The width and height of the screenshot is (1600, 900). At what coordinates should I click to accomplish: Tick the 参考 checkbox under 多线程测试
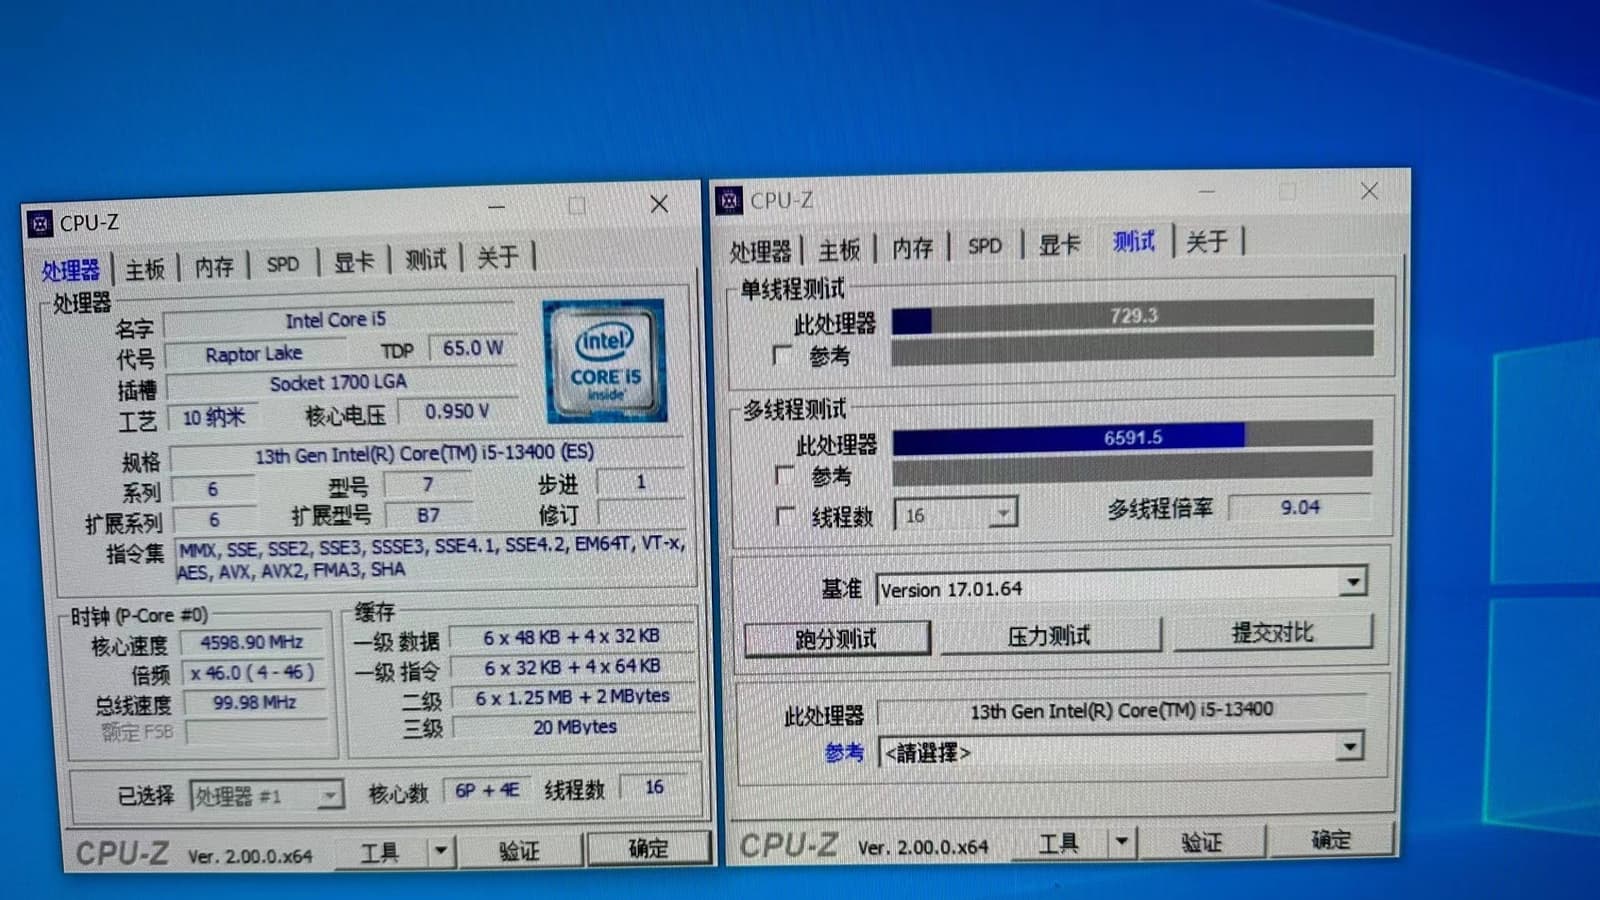coord(786,475)
